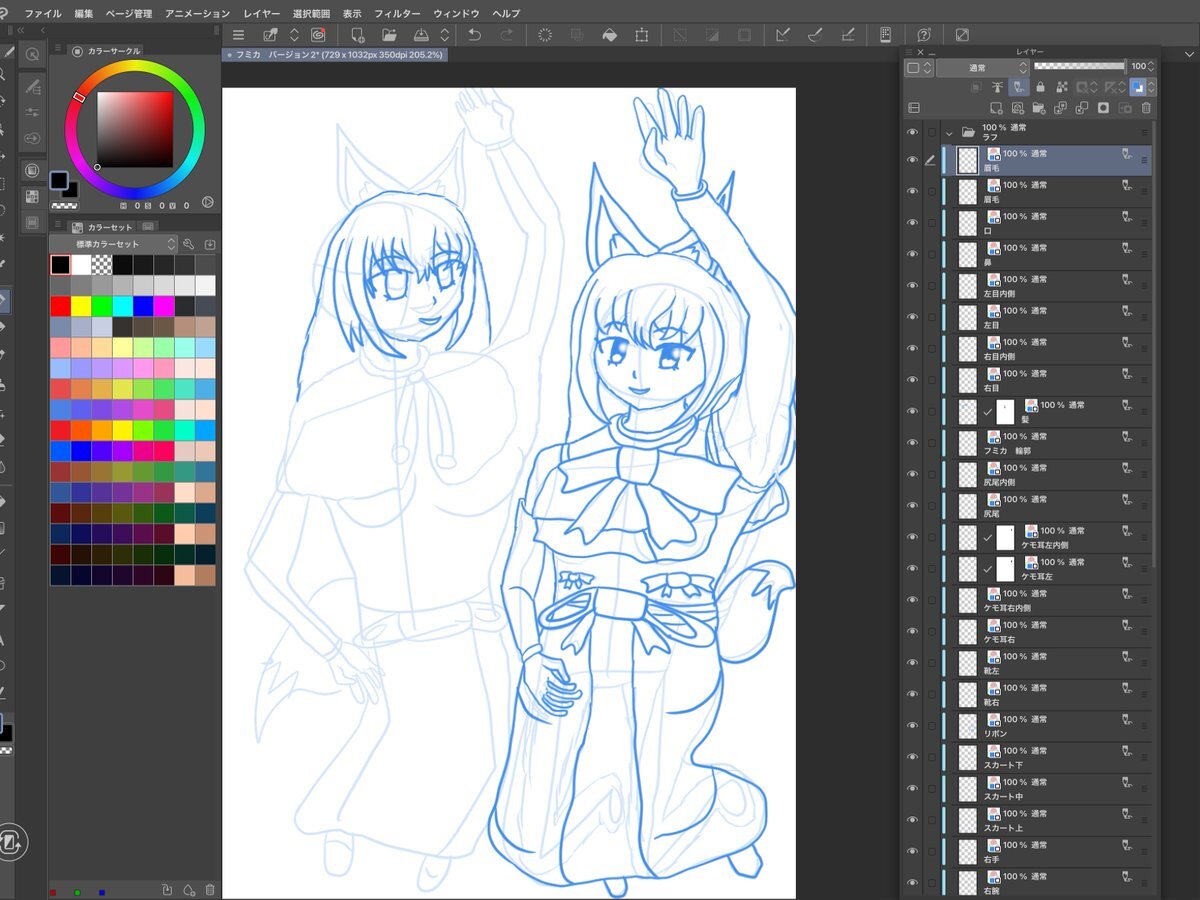
Task: Click the New raster layer icon
Action: (996, 108)
